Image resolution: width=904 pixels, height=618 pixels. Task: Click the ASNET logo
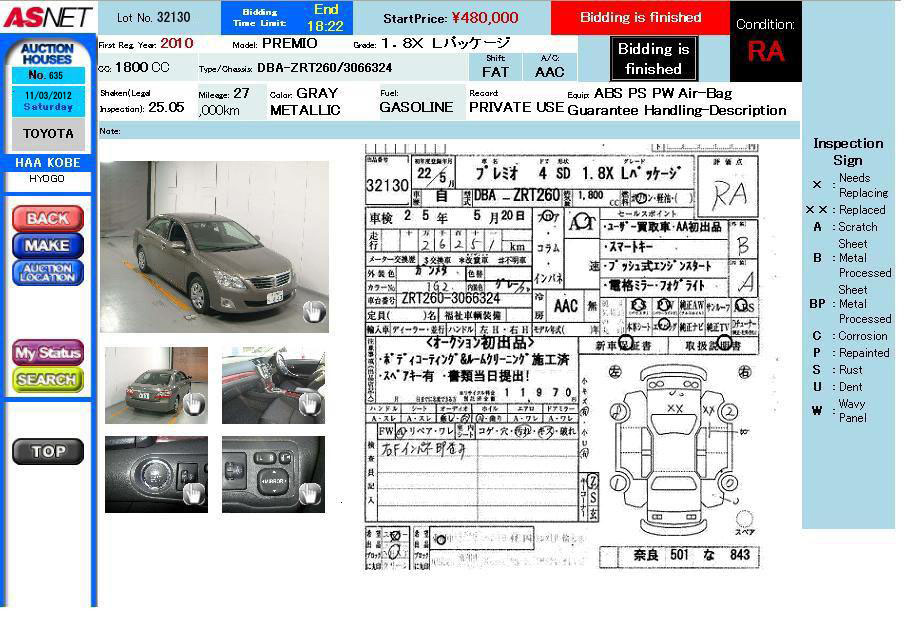click(47, 17)
